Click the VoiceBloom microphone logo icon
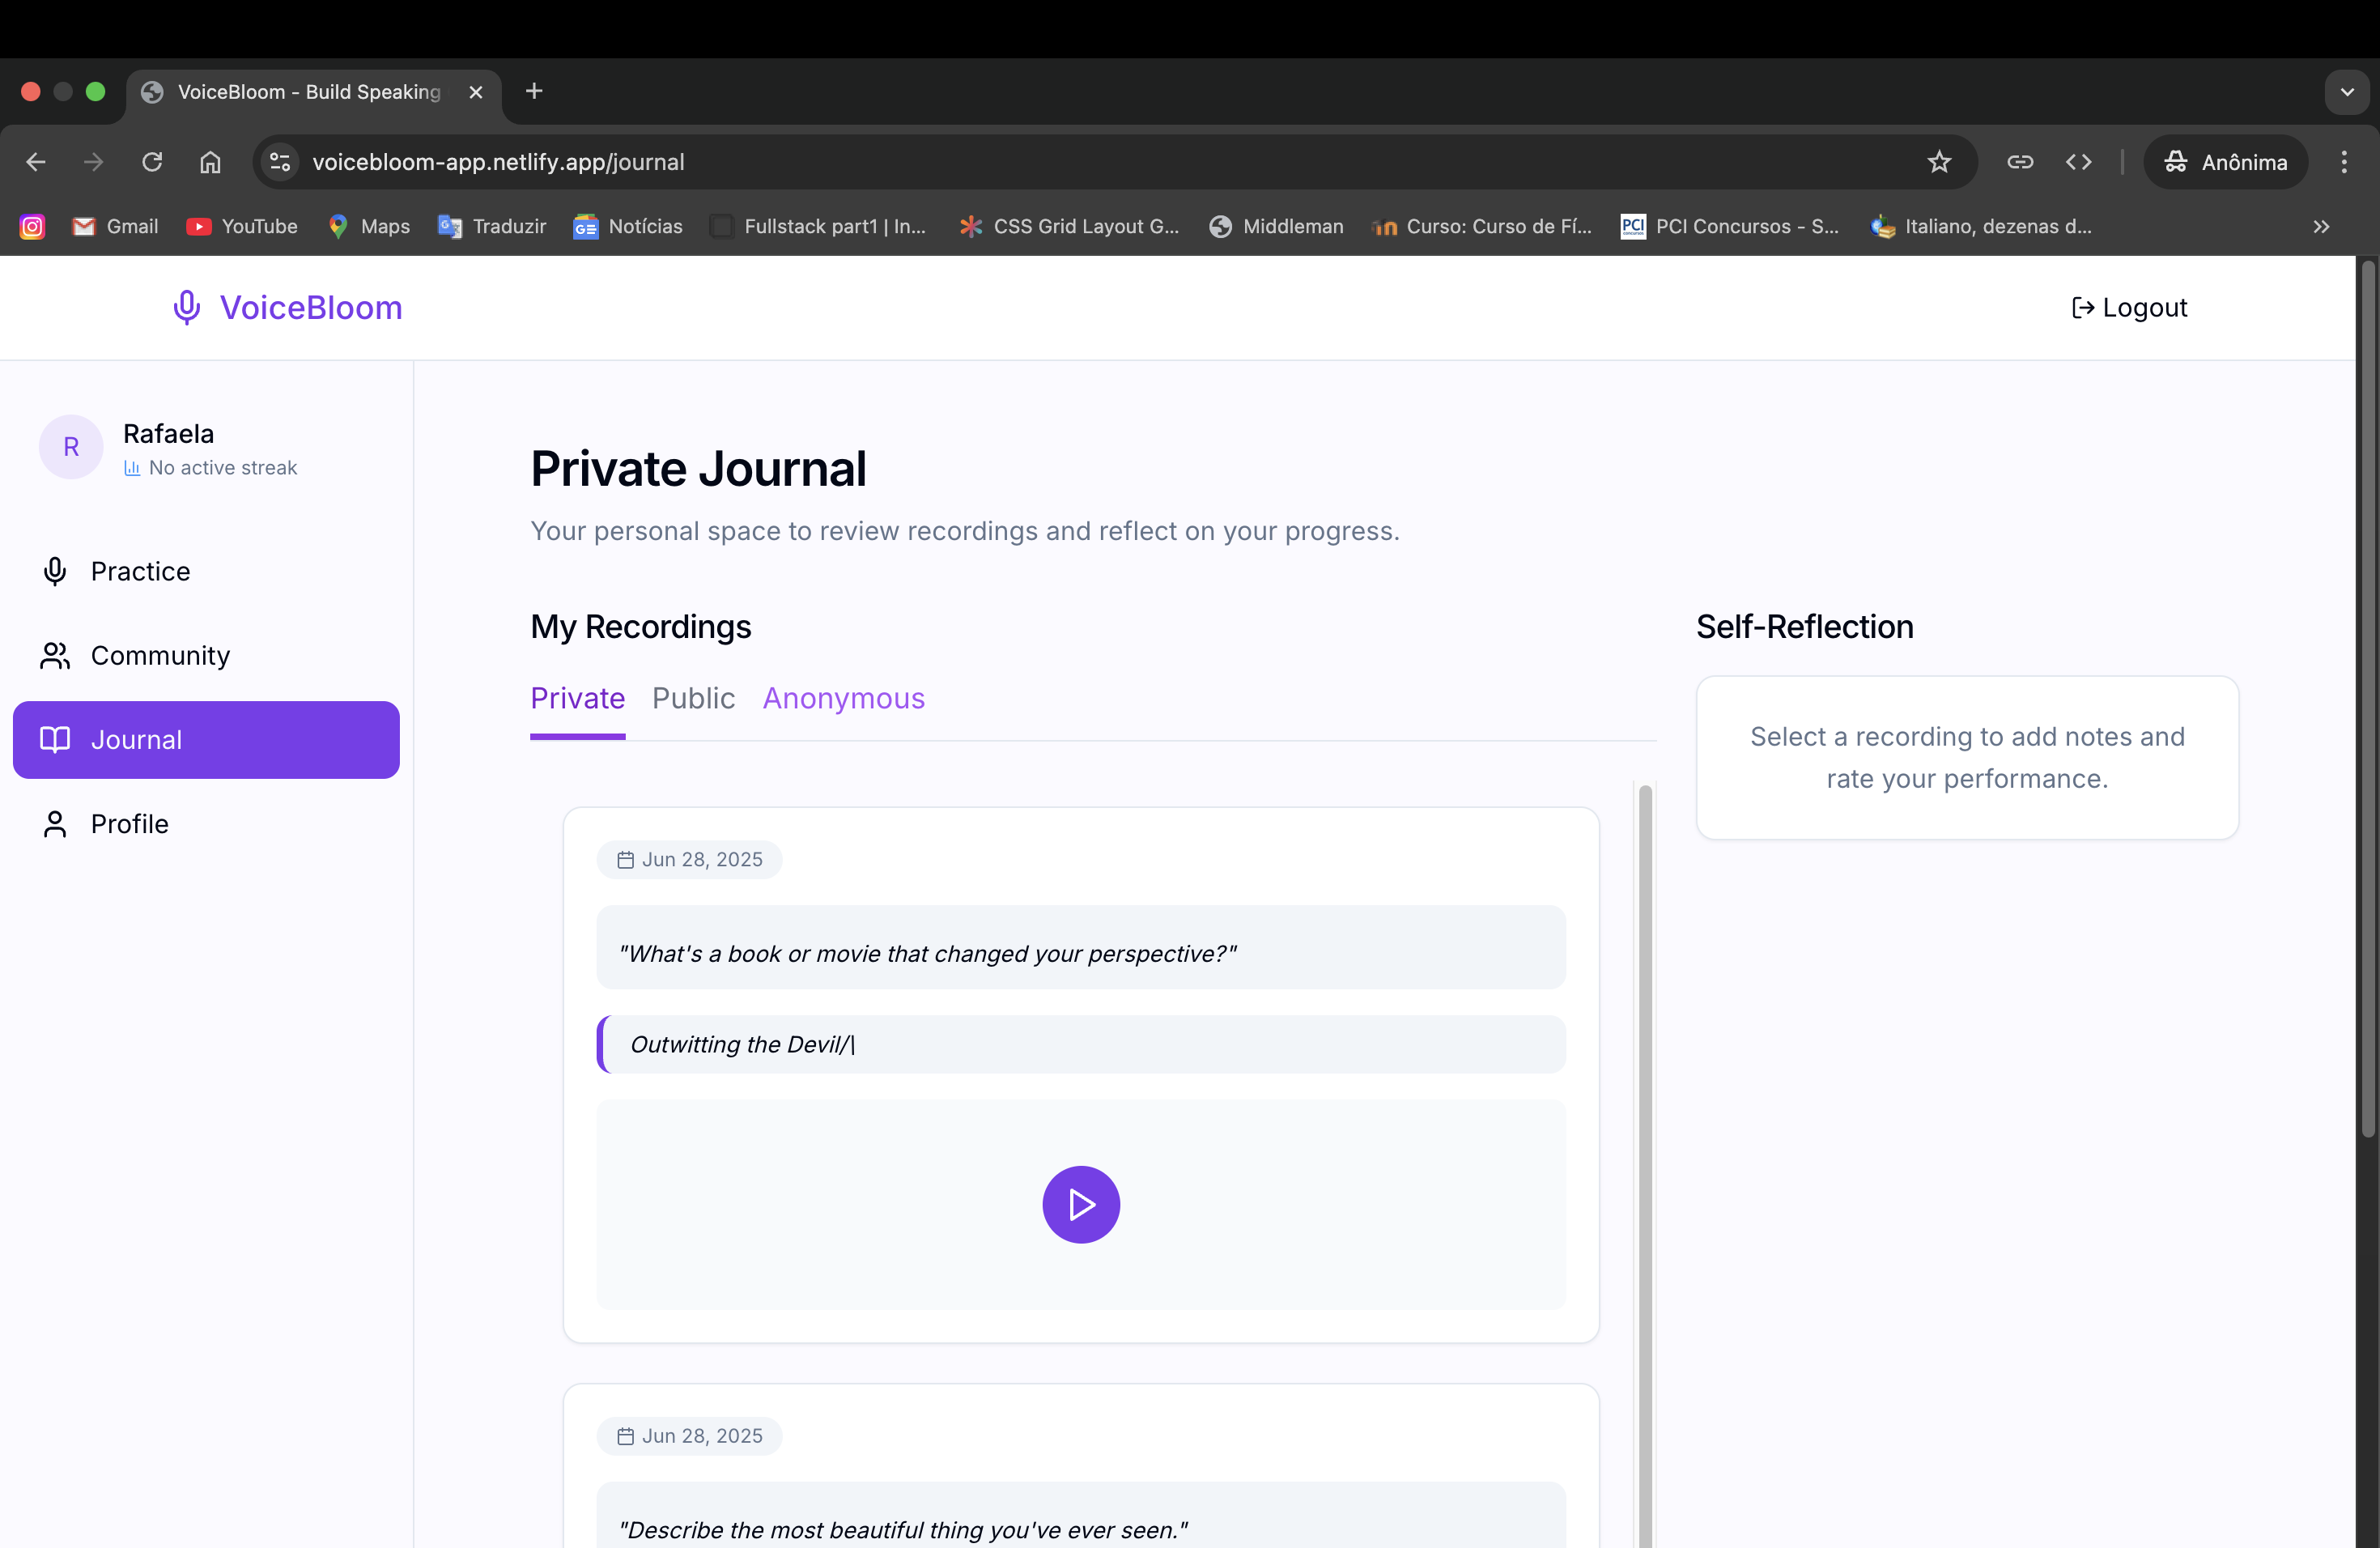 (186, 307)
